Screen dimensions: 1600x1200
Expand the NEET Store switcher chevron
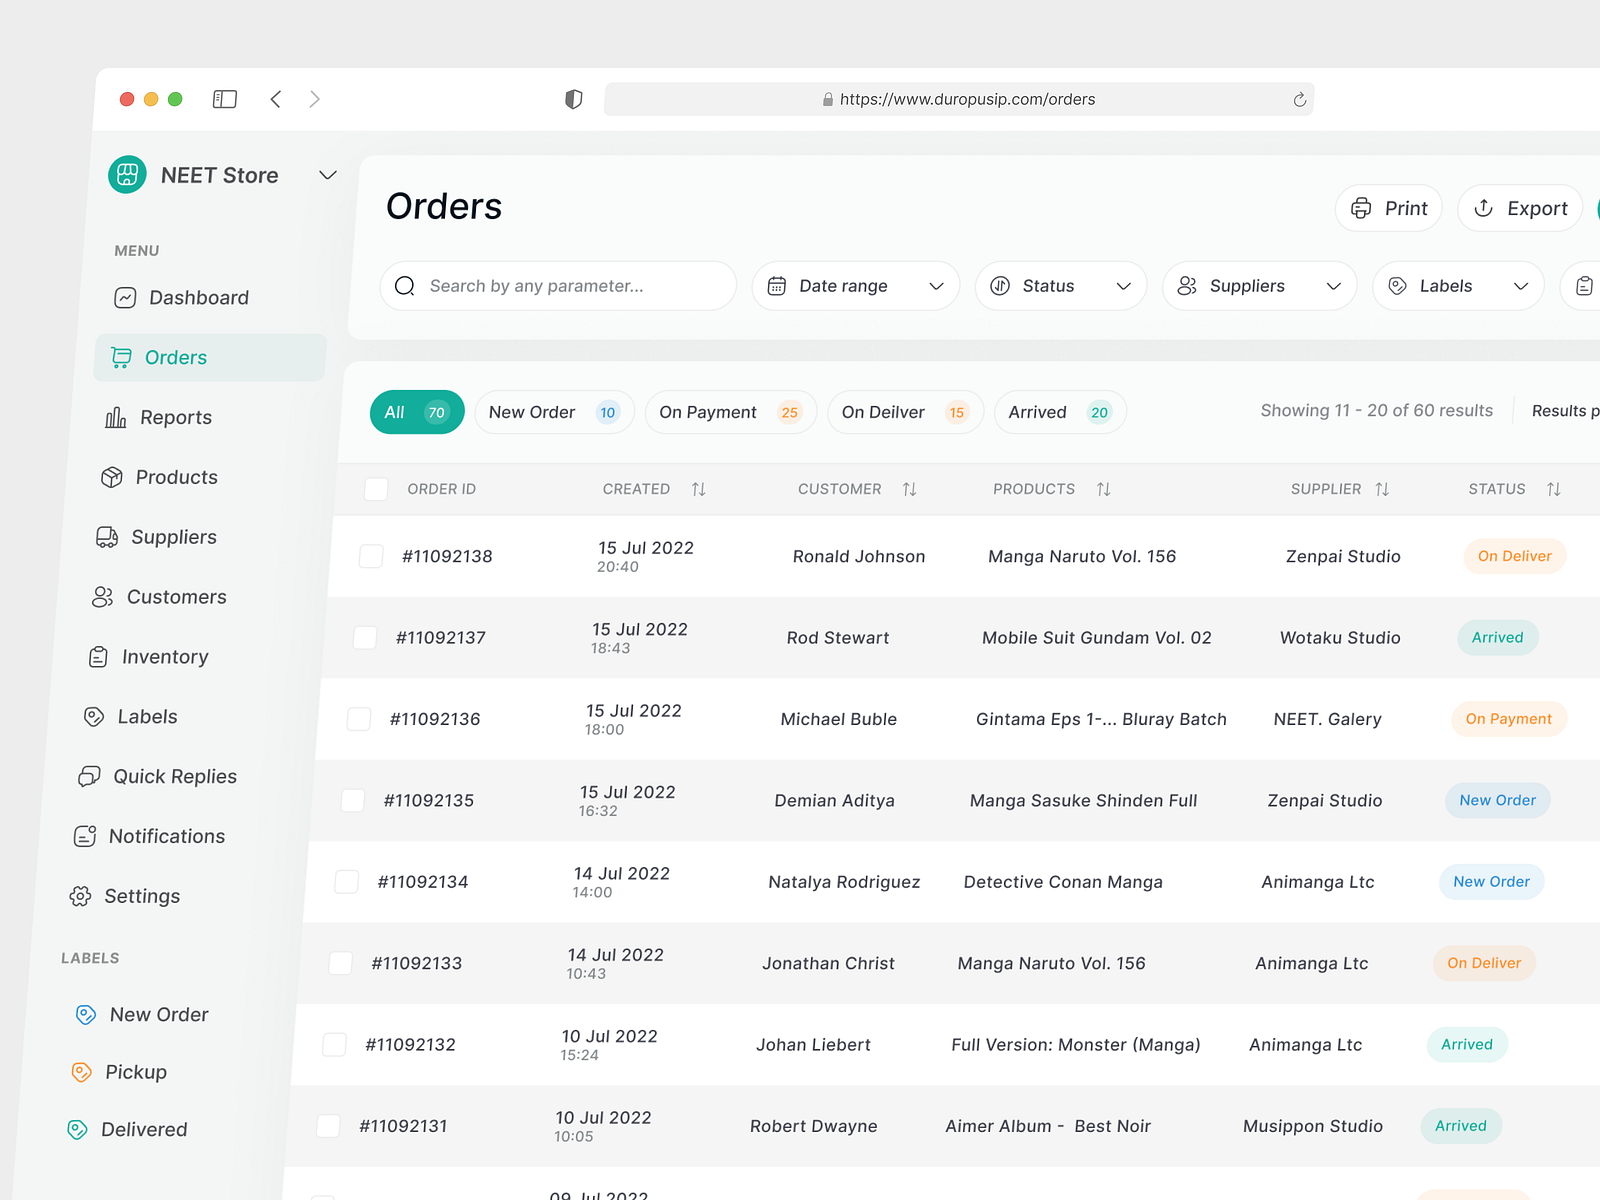tap(327, 175)
